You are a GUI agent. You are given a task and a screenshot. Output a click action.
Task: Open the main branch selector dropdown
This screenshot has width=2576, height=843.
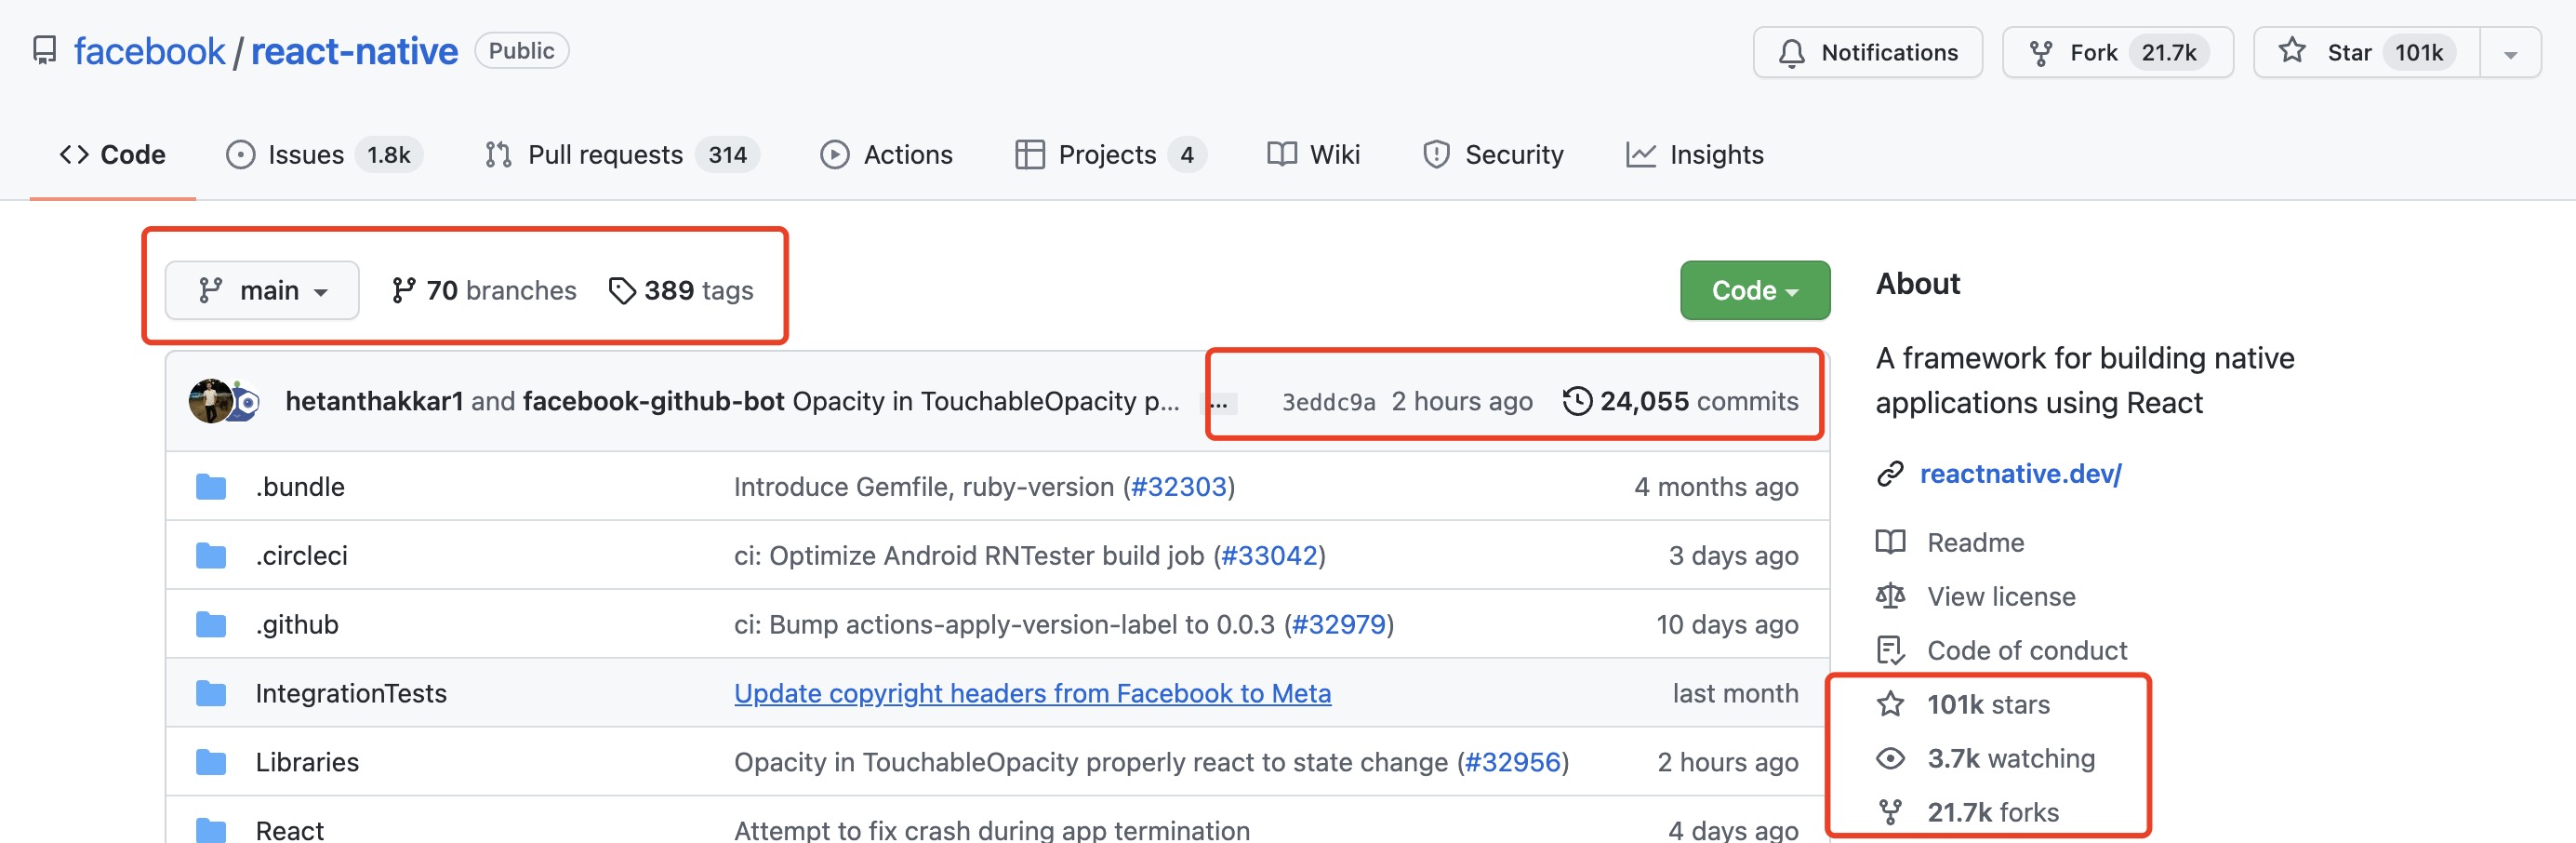(262, 290)
